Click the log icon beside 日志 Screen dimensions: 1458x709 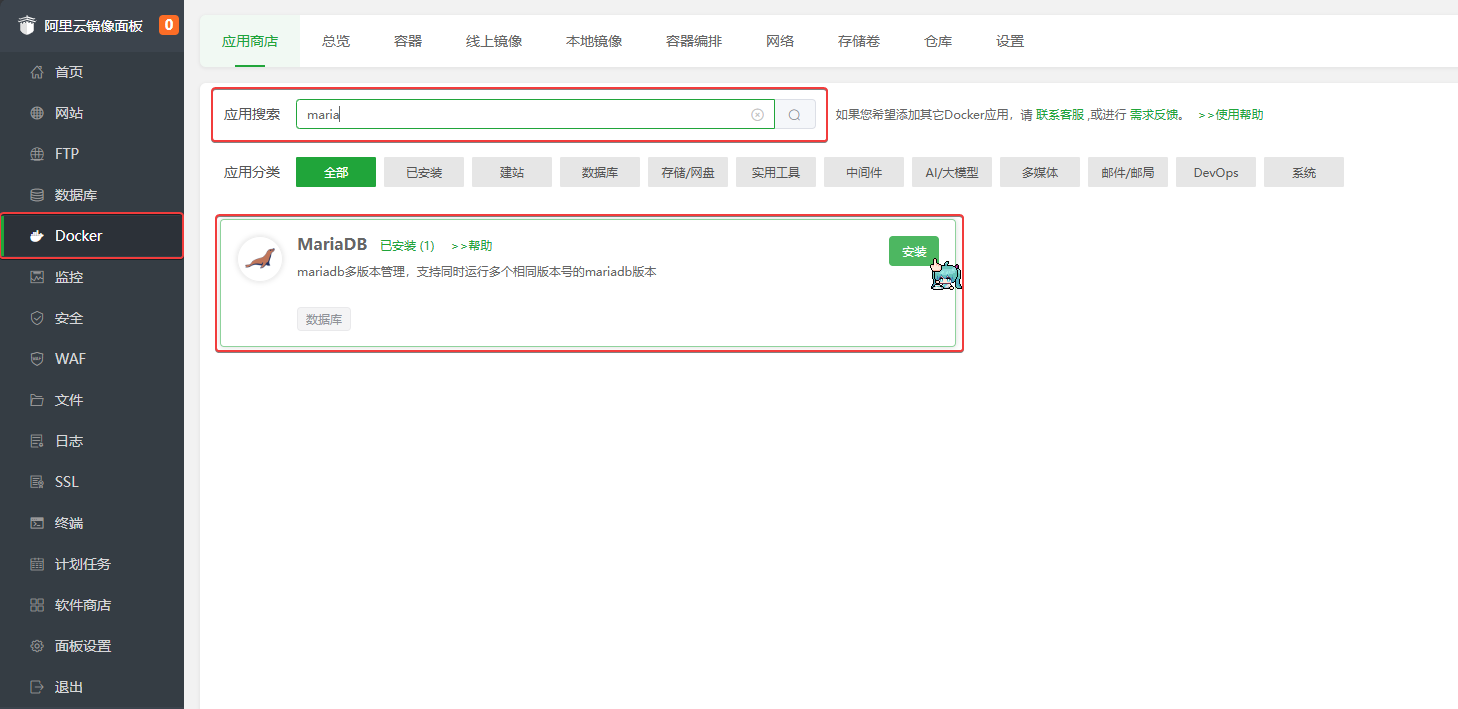point(37,441)
